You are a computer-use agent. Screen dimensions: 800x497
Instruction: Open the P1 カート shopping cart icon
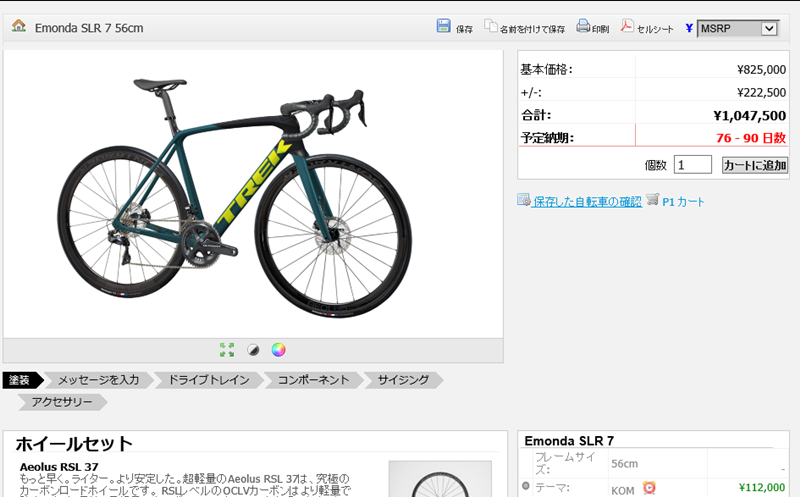tap(653, 200)
